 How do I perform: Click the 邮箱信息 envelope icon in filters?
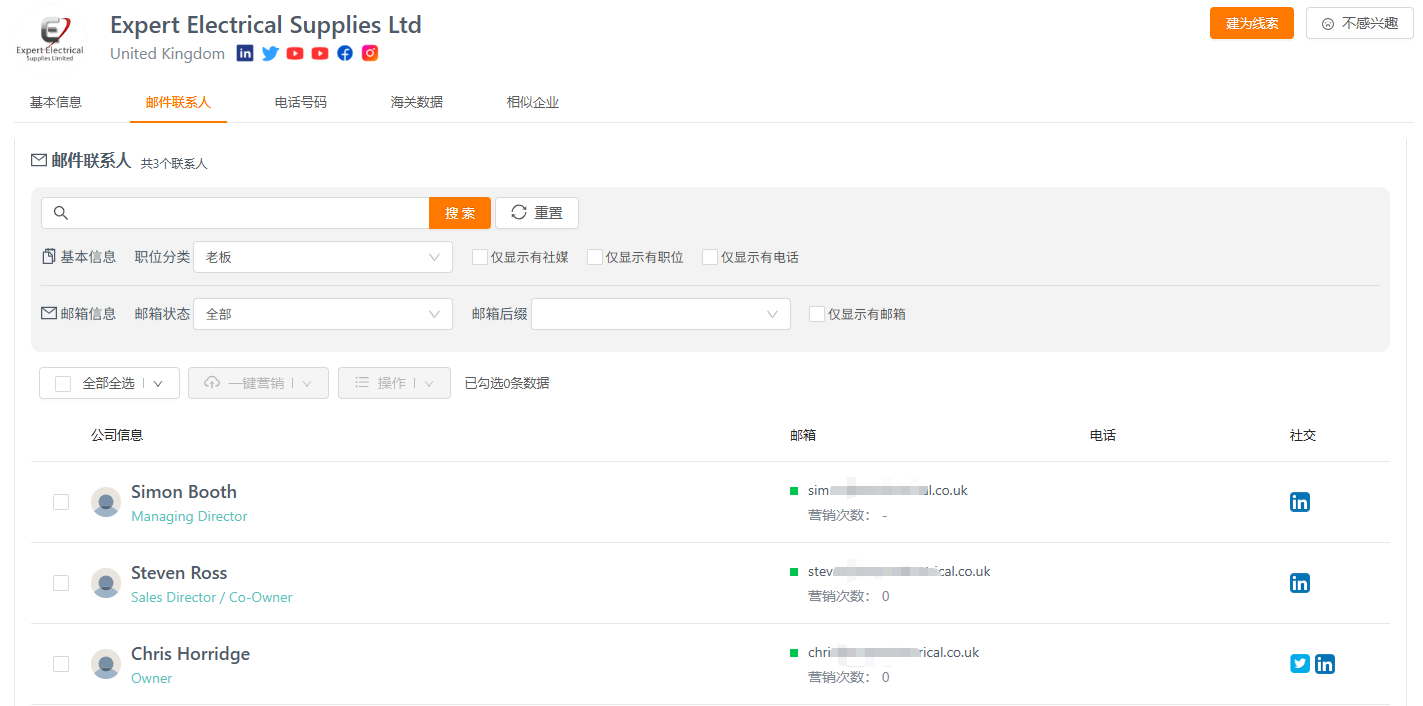[x=49, y=313]
